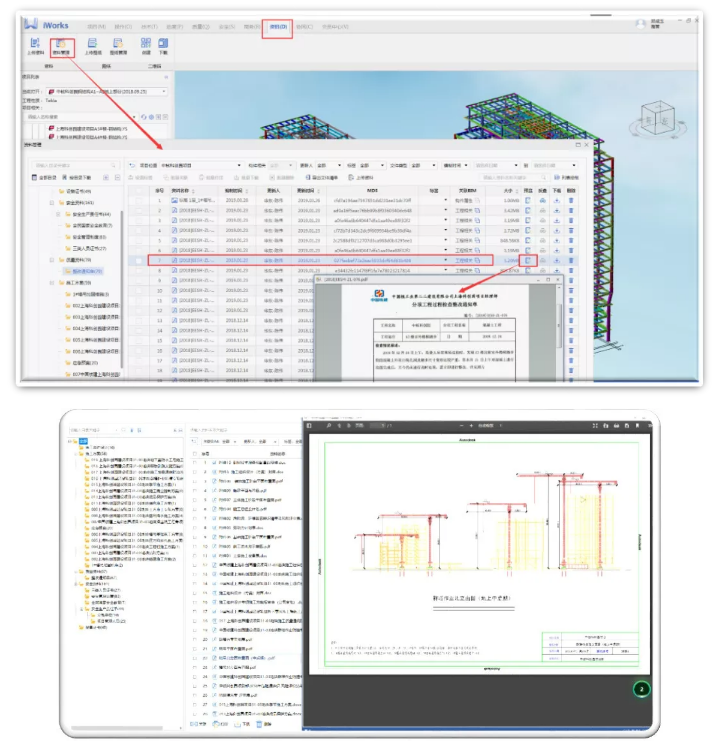Image resolution: width=723 pixels, height=742 pixels.
Task: Click the view cube in the 3D model view
Action: [658, 118]
